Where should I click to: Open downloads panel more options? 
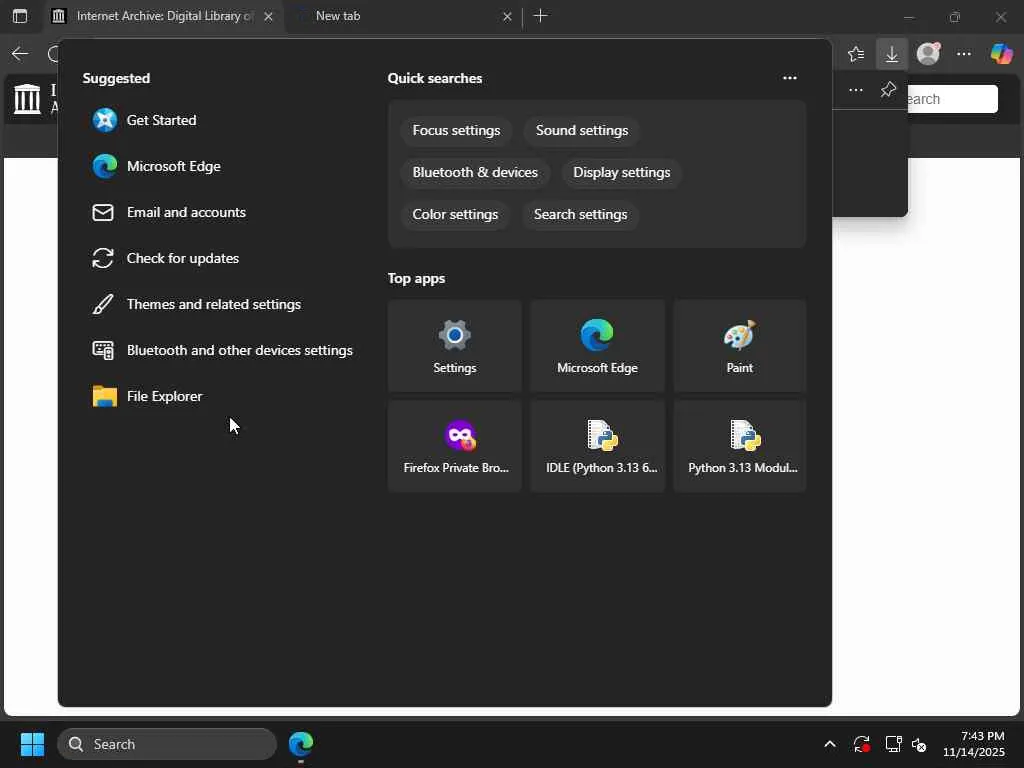[856, 89]
